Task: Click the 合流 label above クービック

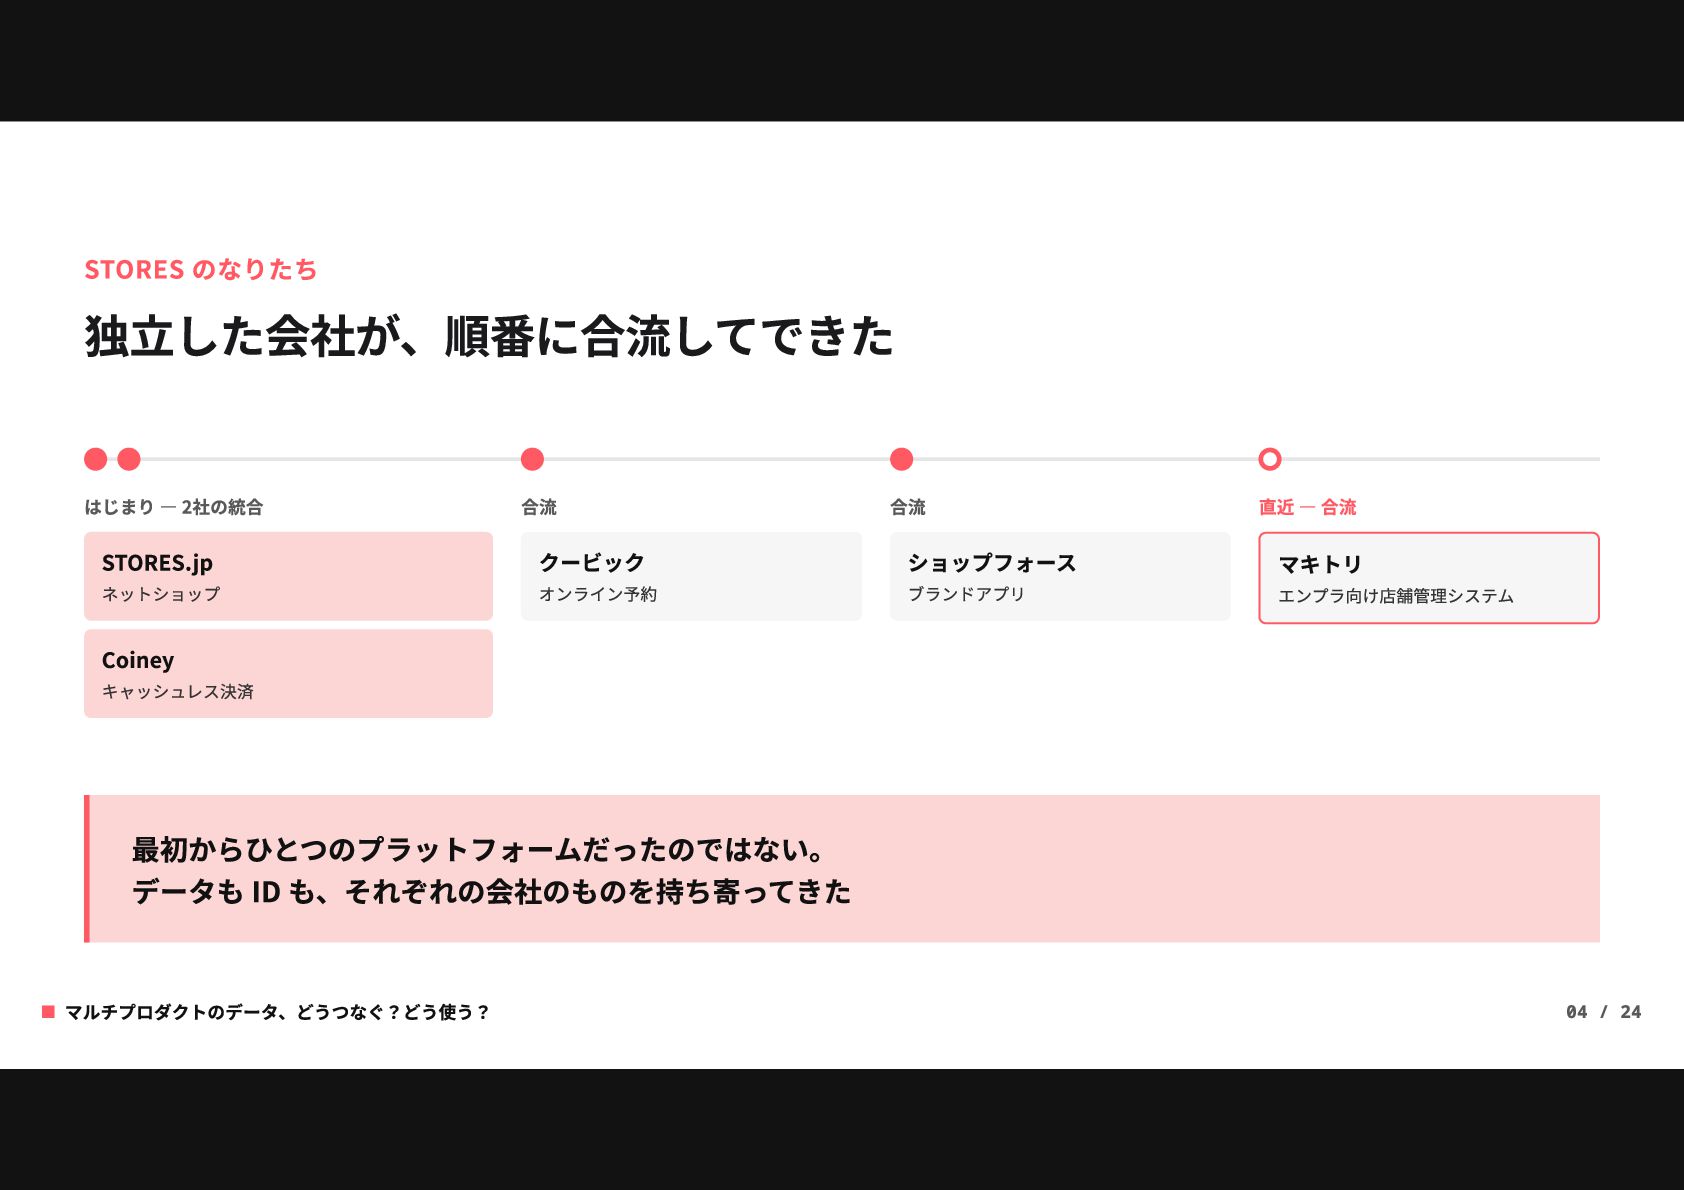Action: 539,507
